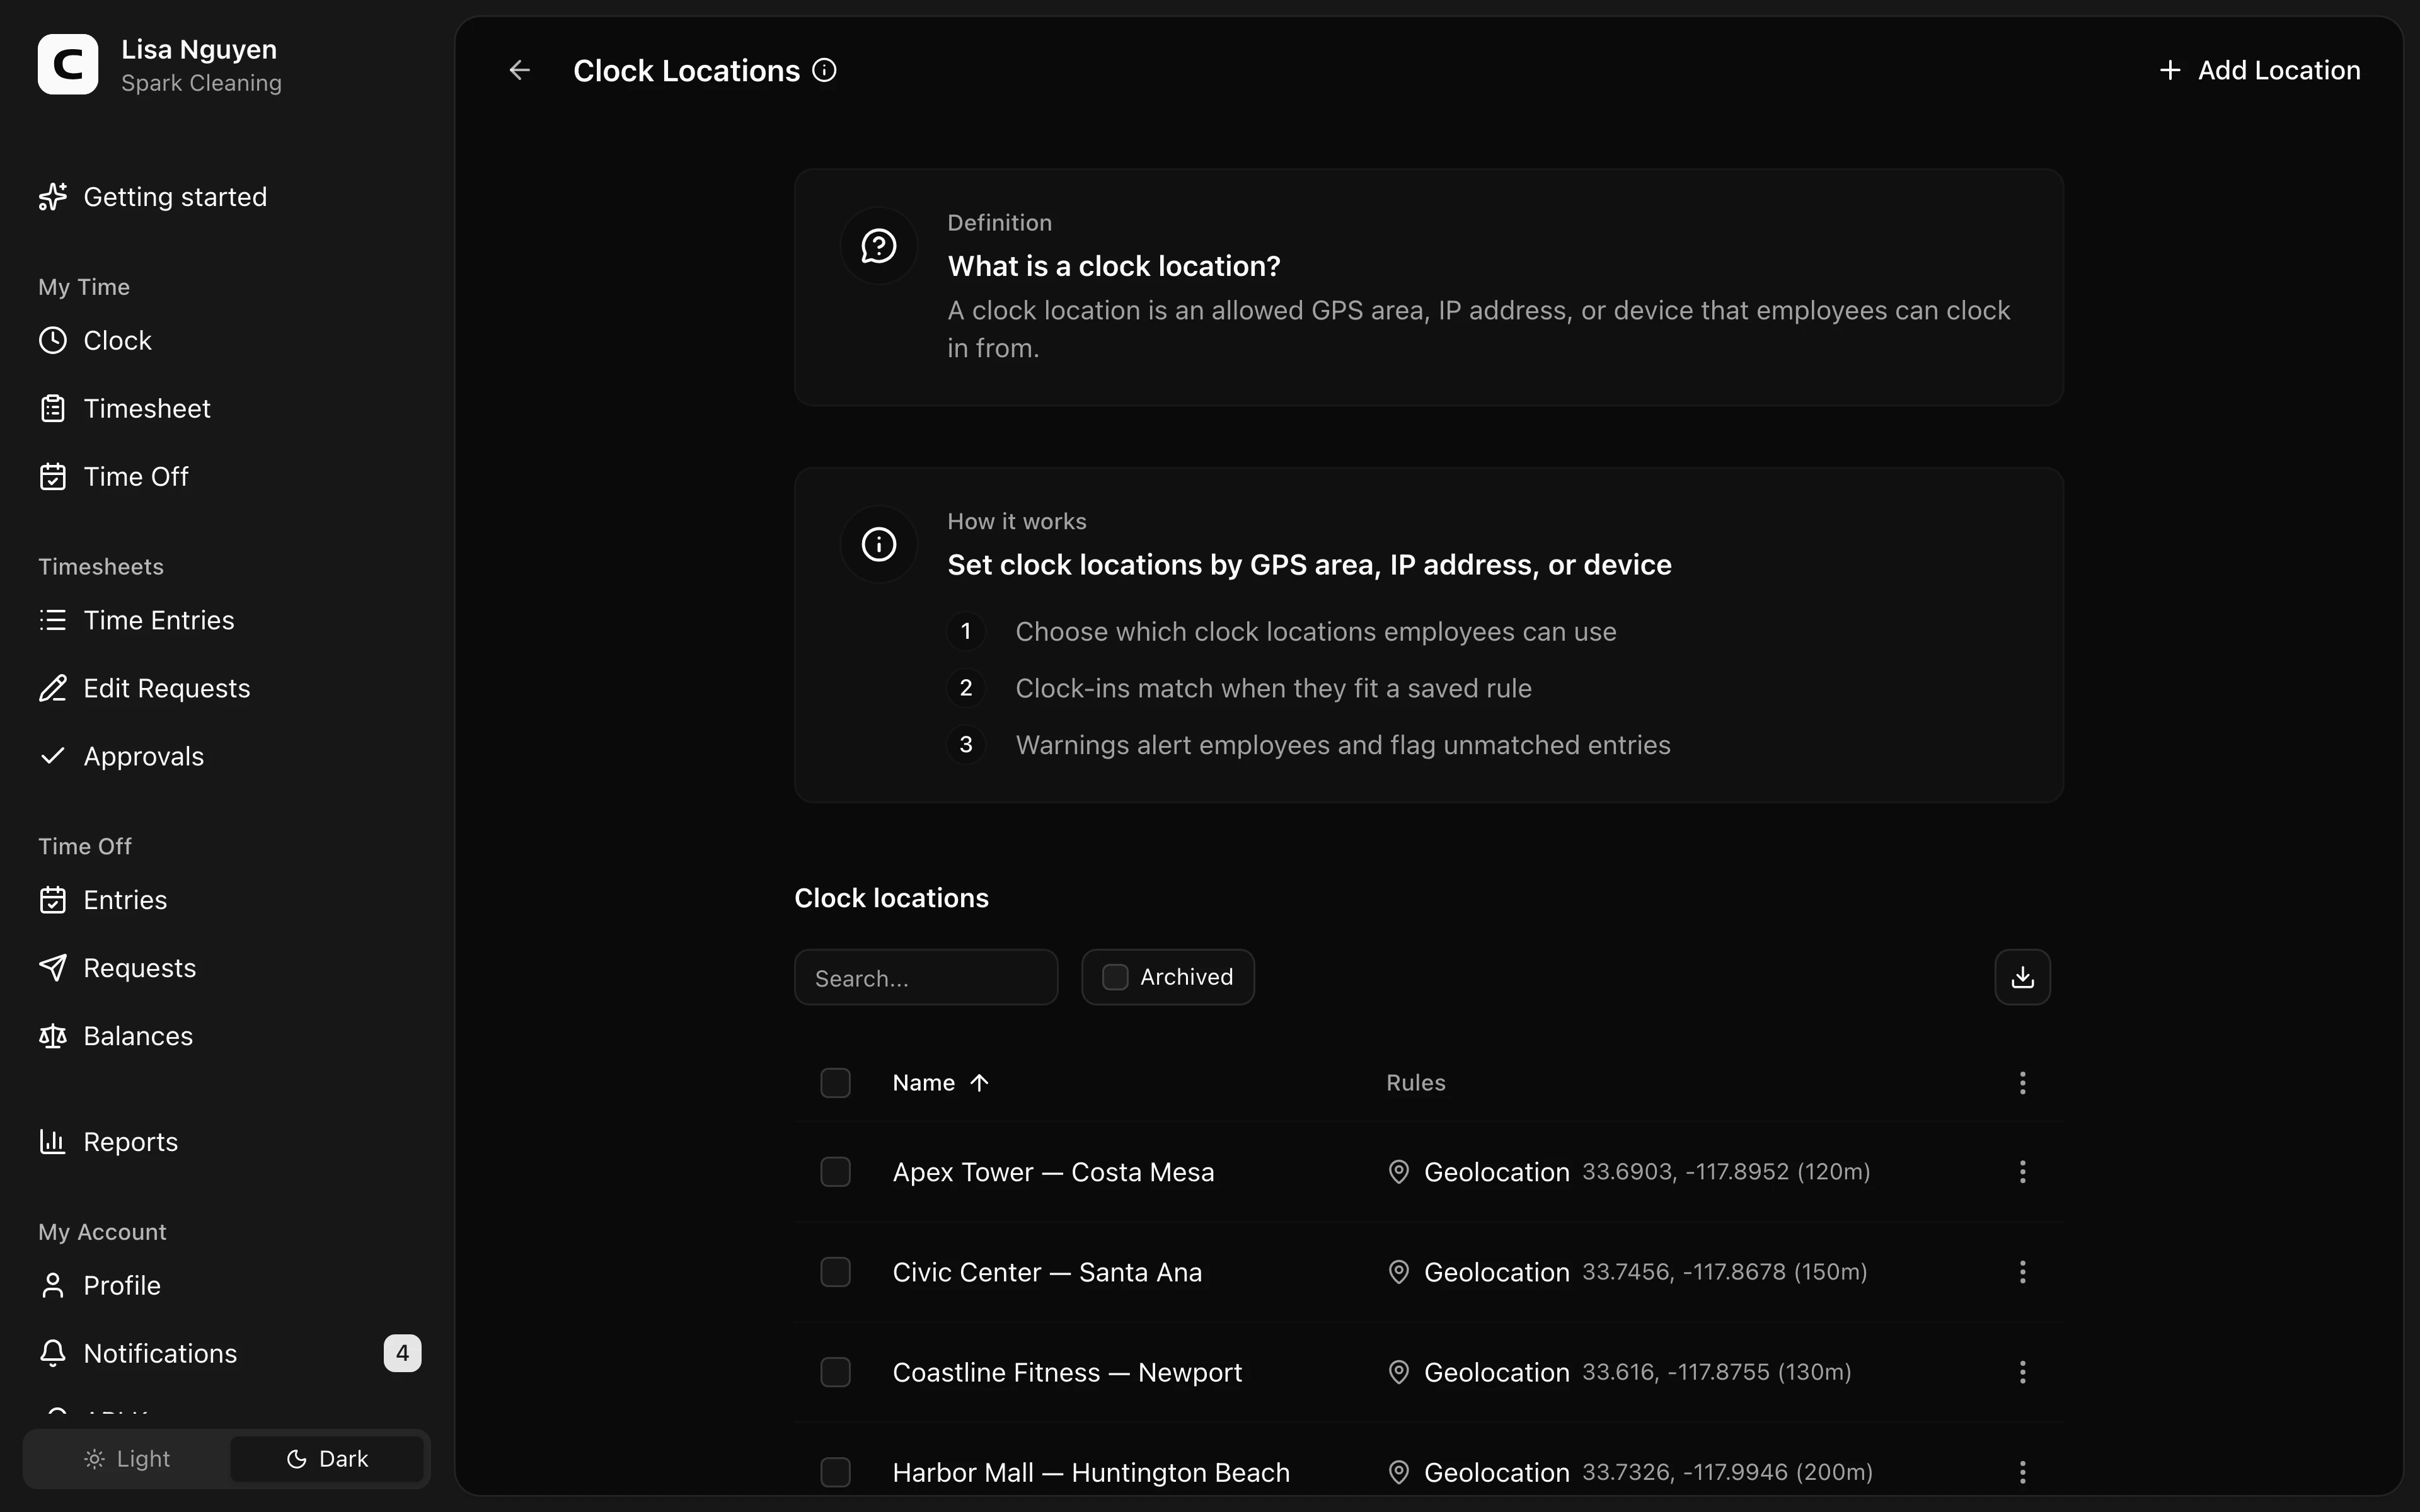Click the download export icon
Viewport: 2420px width, 1512px height.
pos(2022,977)
